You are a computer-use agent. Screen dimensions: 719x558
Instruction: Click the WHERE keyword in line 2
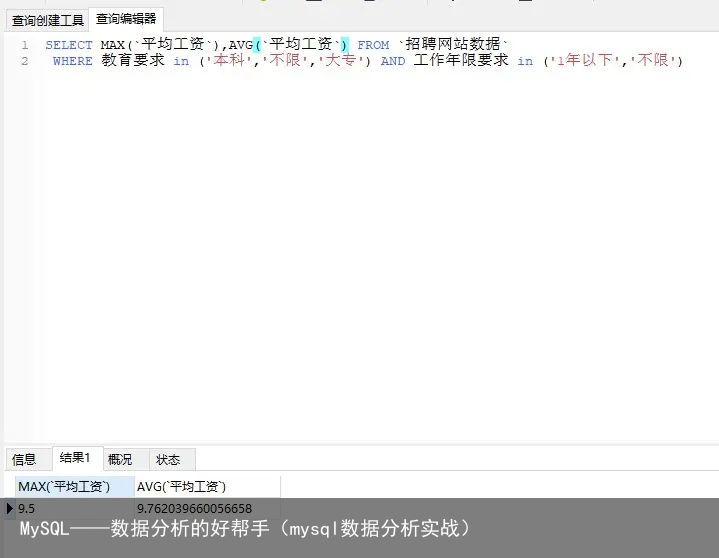click(72, 61)
